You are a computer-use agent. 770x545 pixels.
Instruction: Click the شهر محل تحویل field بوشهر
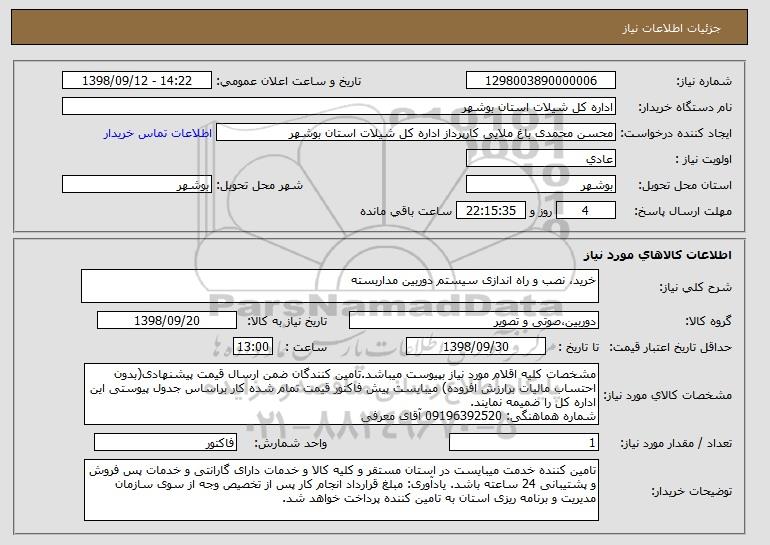pos(137,185)
